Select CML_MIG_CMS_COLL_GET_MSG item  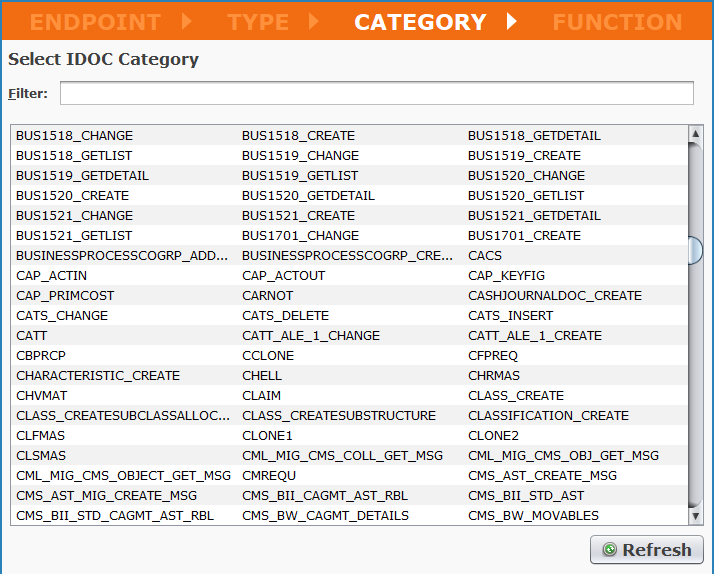point(342,455)
